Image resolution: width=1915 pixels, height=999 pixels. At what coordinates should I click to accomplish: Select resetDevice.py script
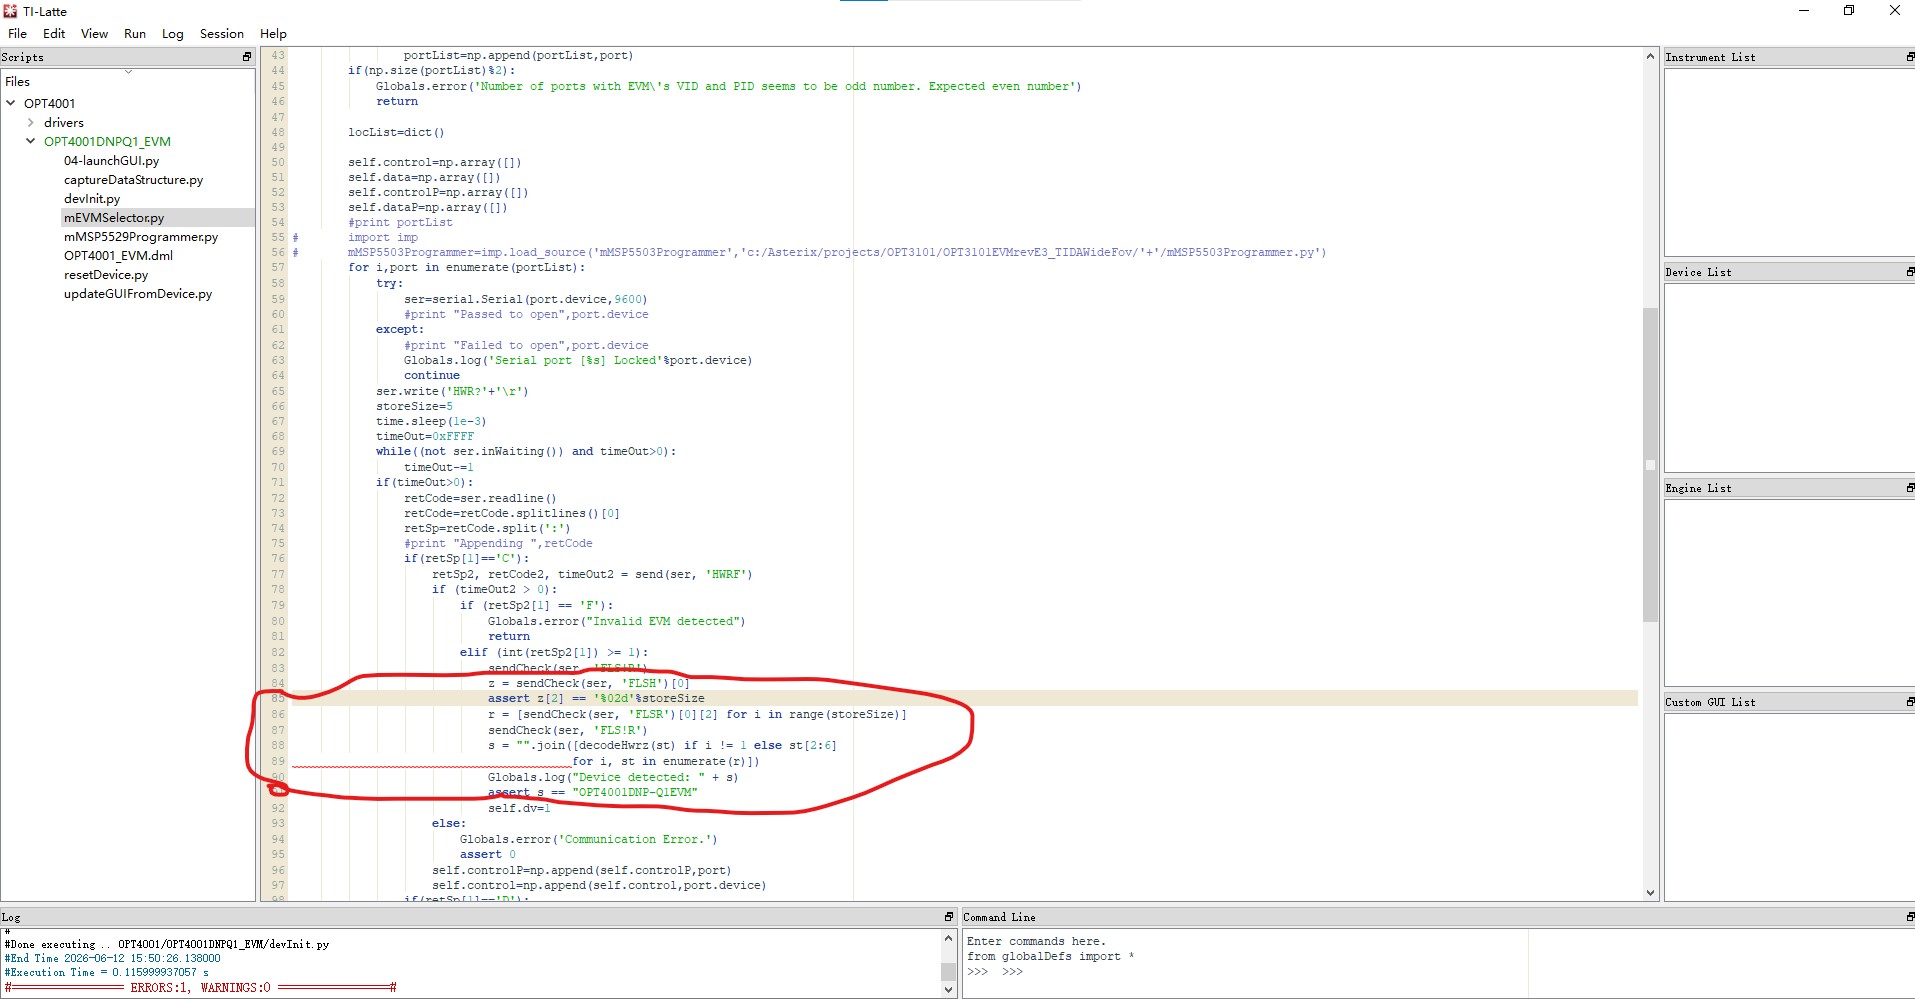click(106, 275)
